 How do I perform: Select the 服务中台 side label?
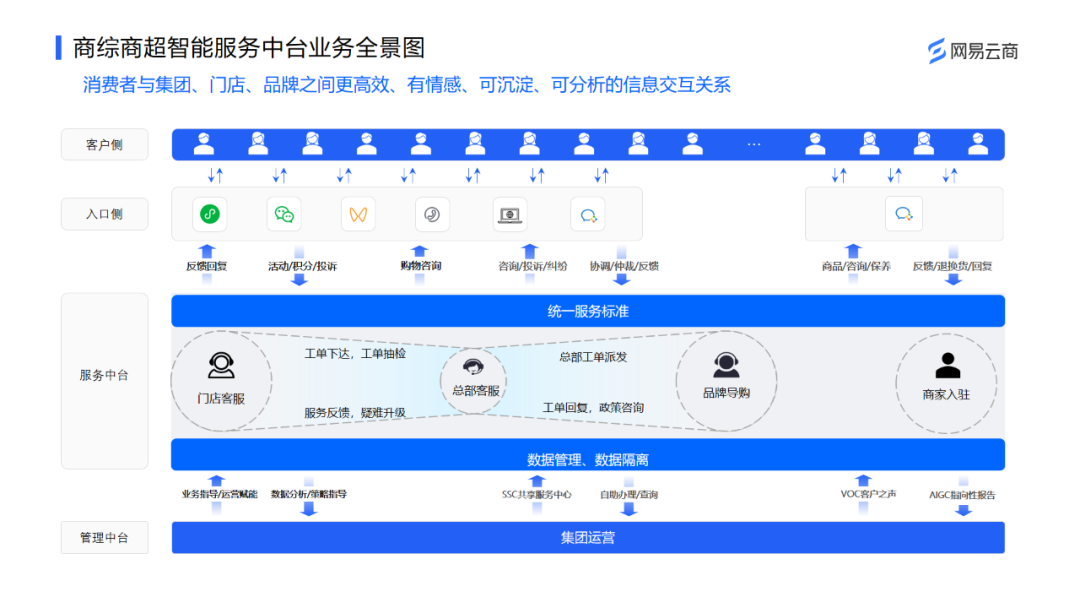pos(105,375)
